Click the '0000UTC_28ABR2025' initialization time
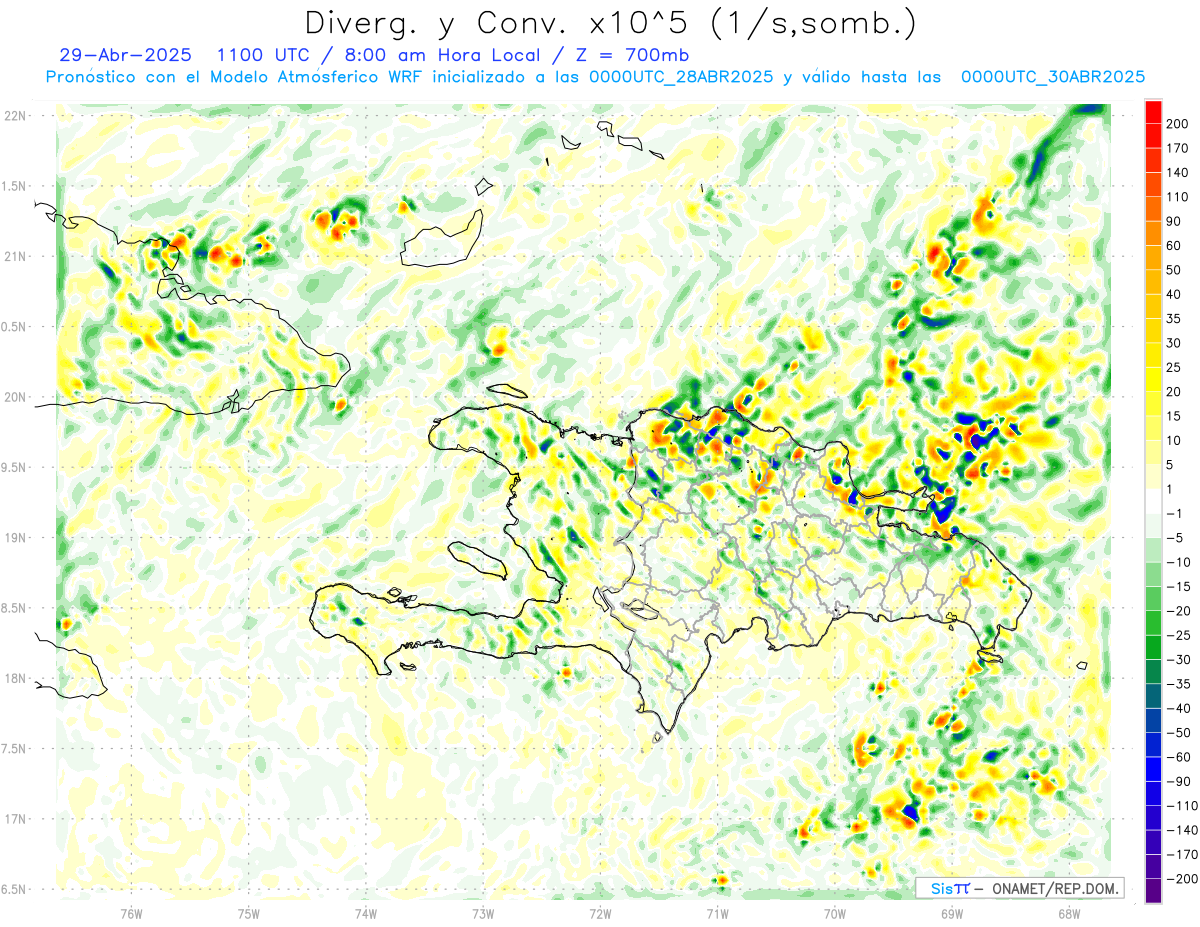 [681, 77]
